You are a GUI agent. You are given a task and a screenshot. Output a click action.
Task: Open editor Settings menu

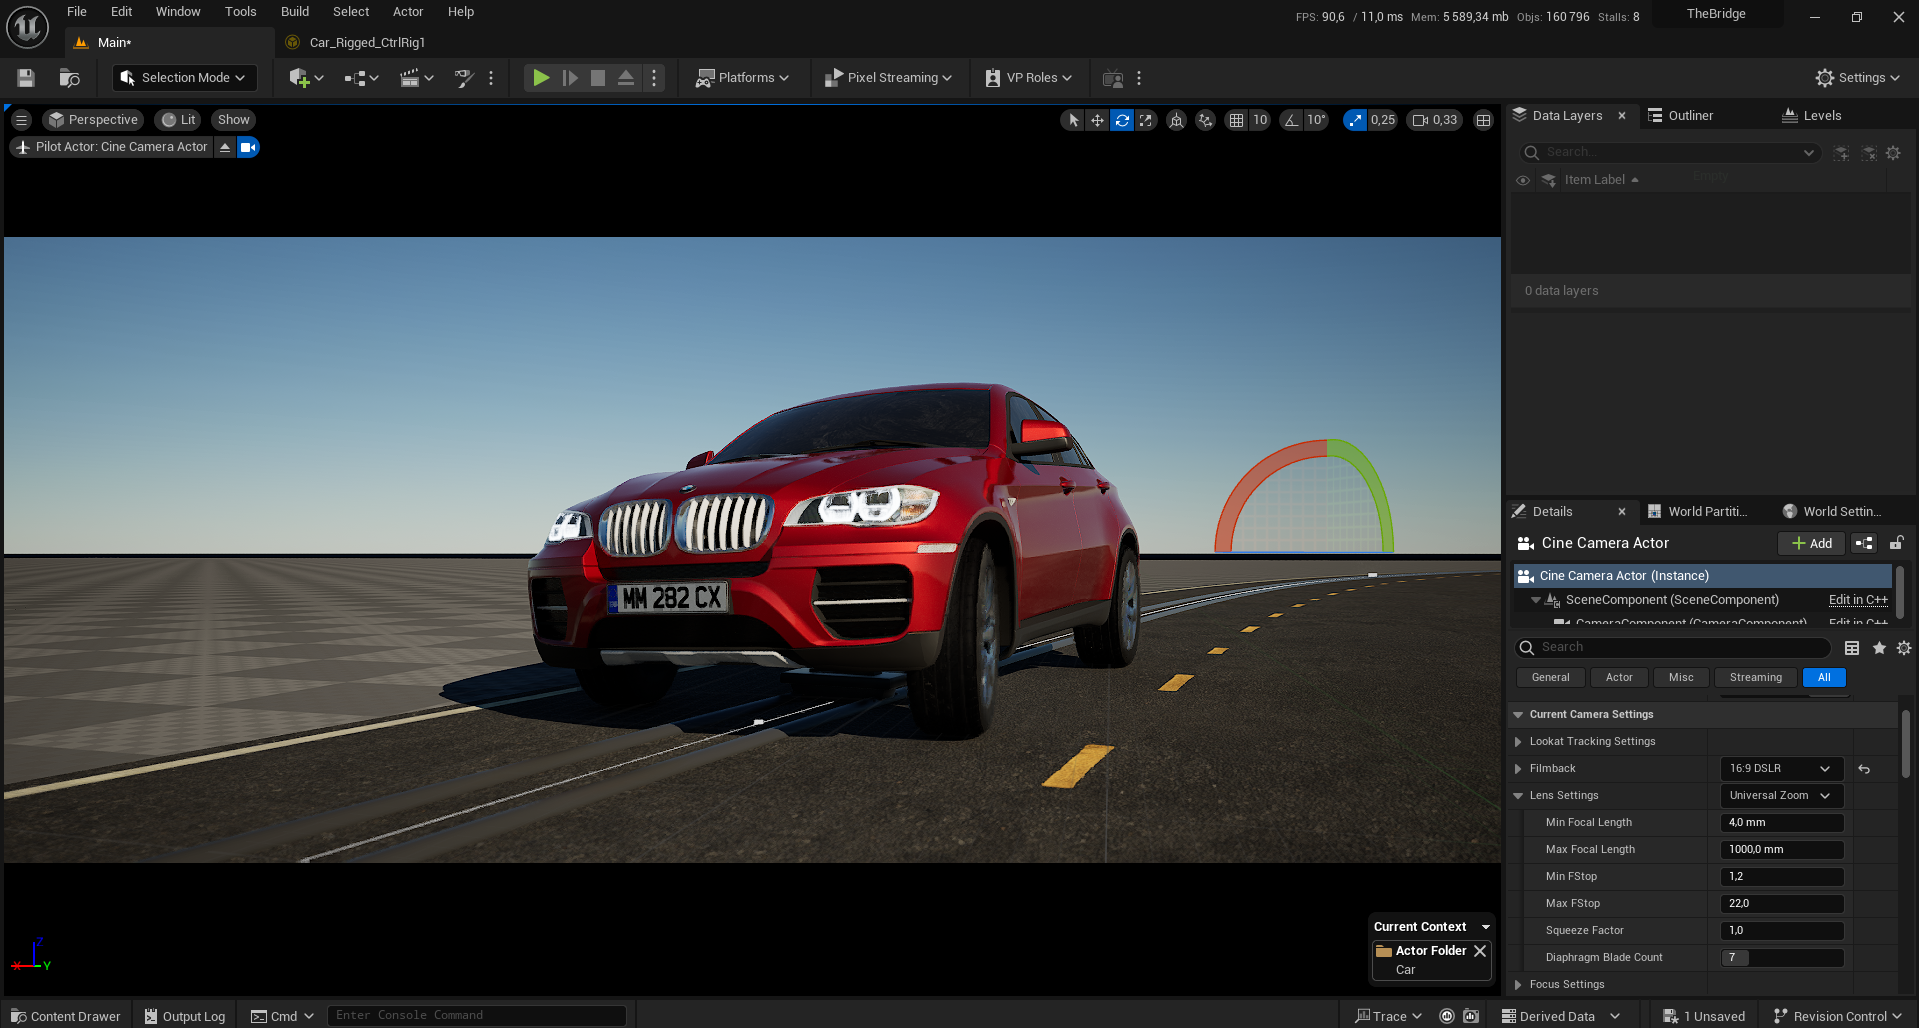(1858, 78)
